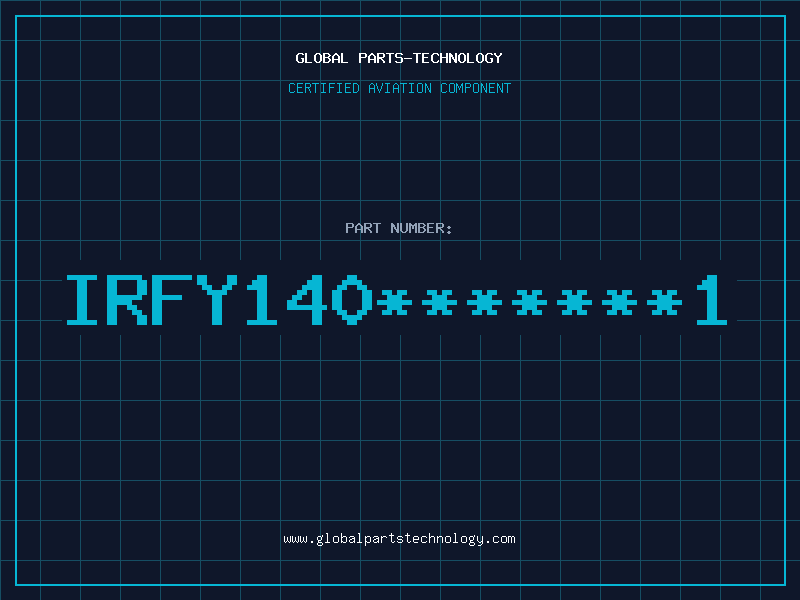Click the IRFY140*******1 part number

(x=396, y=300)
